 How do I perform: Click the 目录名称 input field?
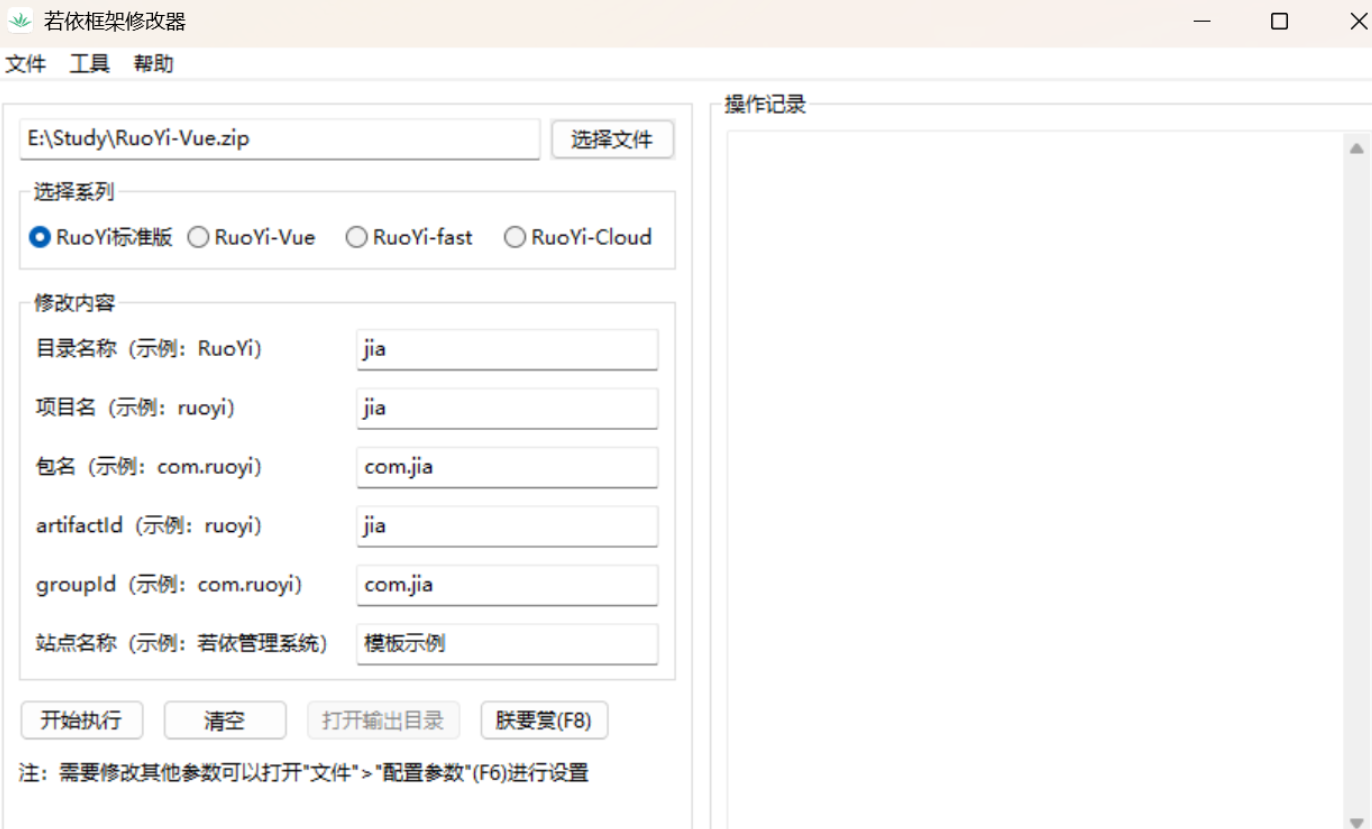[x=507, y=350]
